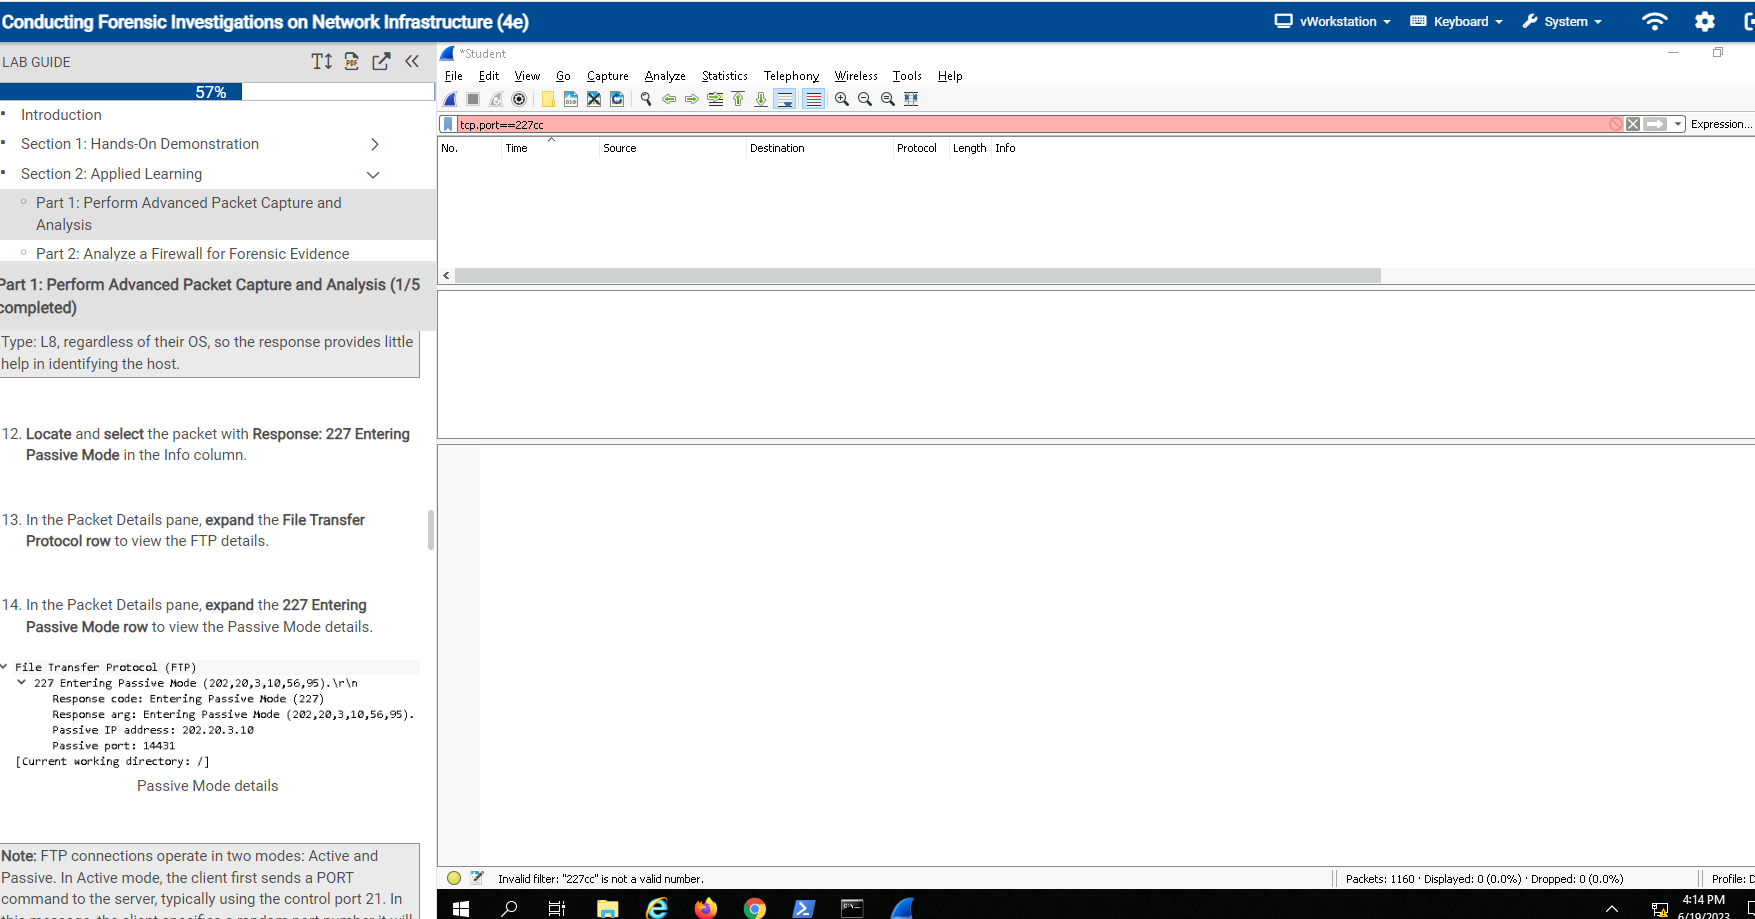Image resolution: width=1755 pixels, height=919 pixels.
Task: Open the Expression builder
Action: (1721, 124)
